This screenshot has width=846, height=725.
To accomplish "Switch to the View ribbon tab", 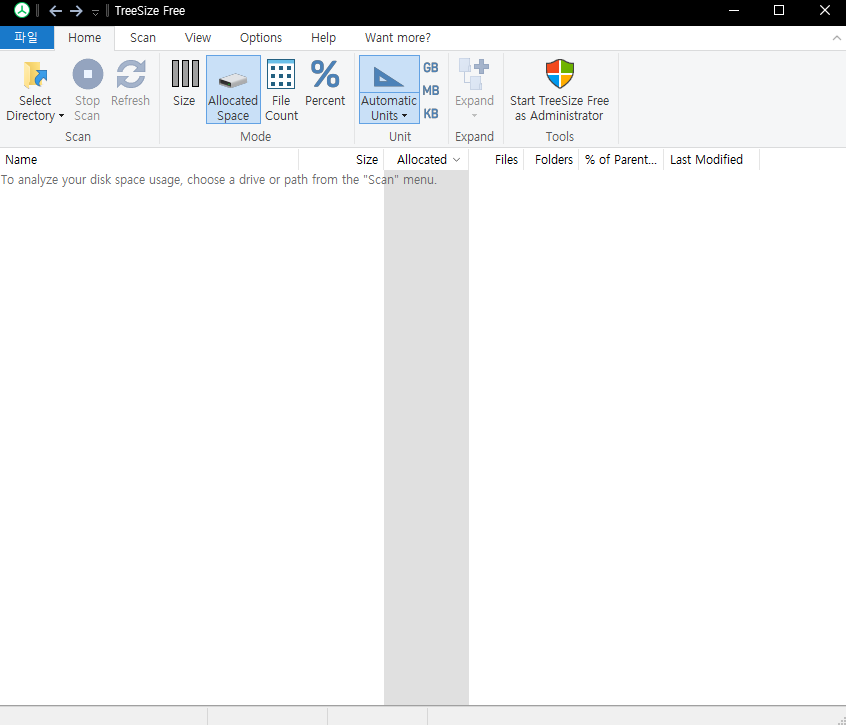I will coord(198,38).
